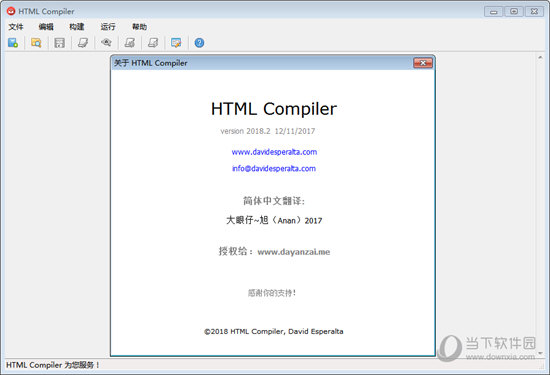This screenshot has height=375, width=550.
Task: Click the HTML Compiler heading in dialog
Action: pyautogui.click(x=274, y=108)
